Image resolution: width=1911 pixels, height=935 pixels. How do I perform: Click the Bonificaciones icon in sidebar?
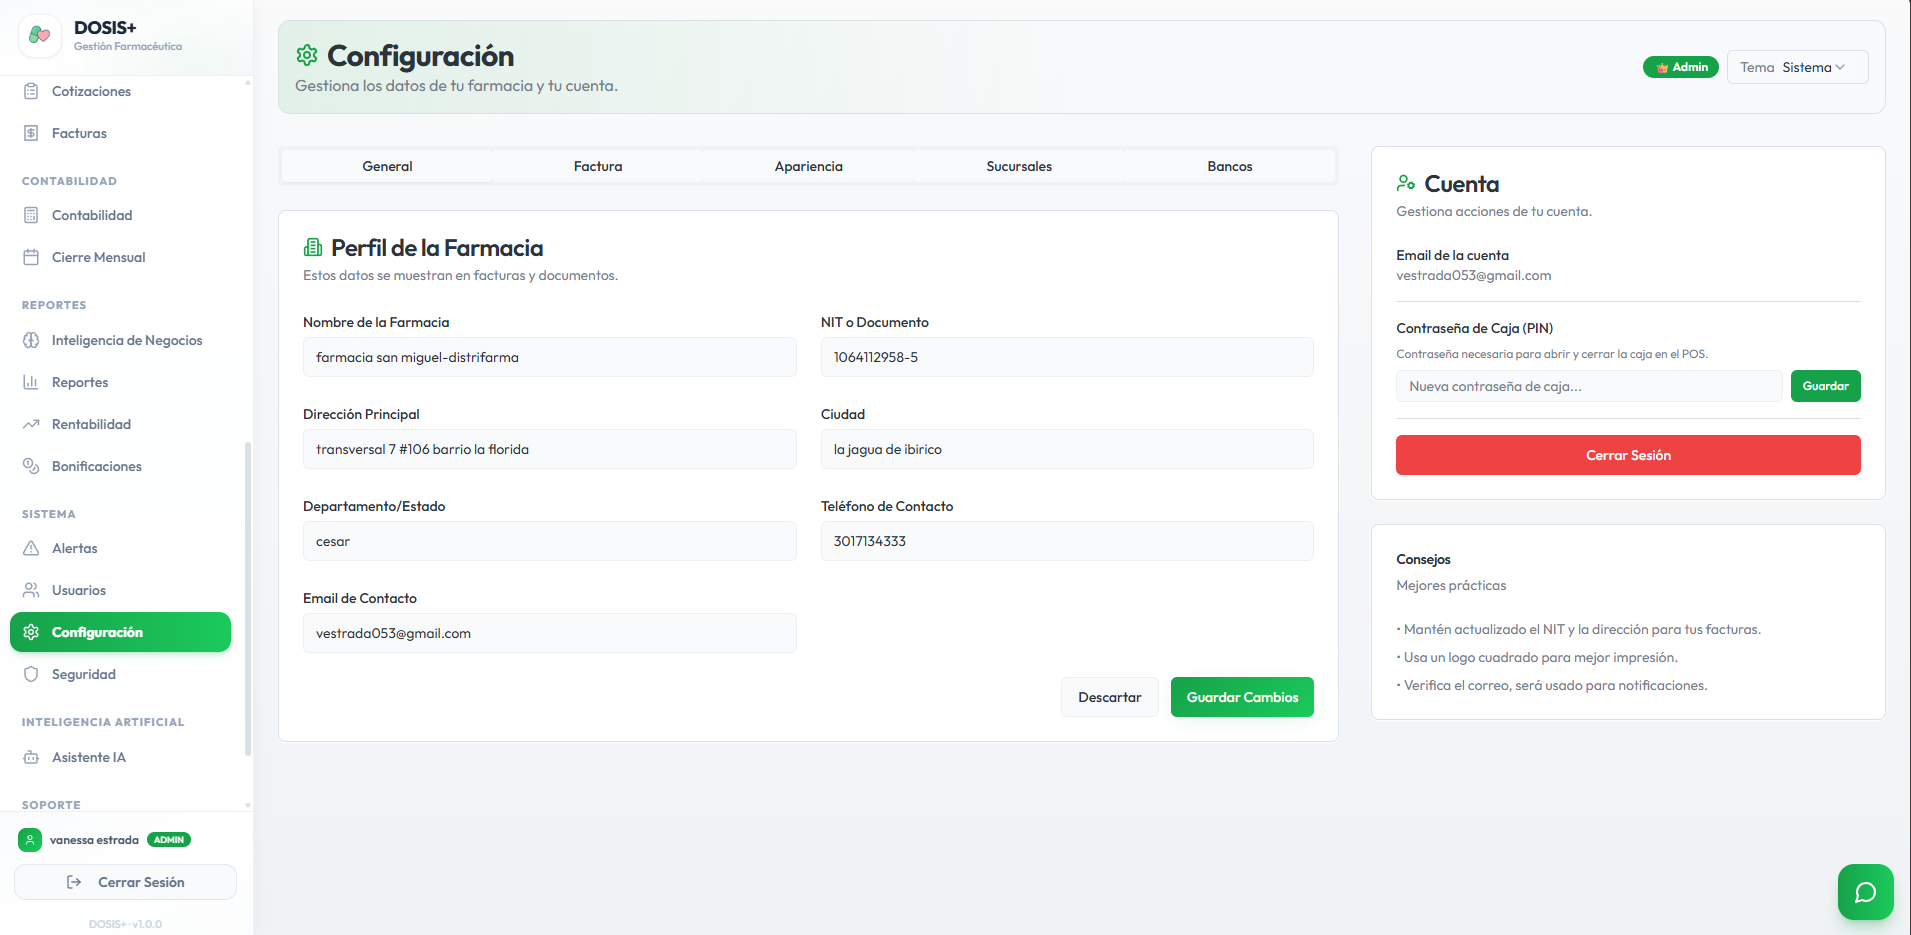point(31,466)
